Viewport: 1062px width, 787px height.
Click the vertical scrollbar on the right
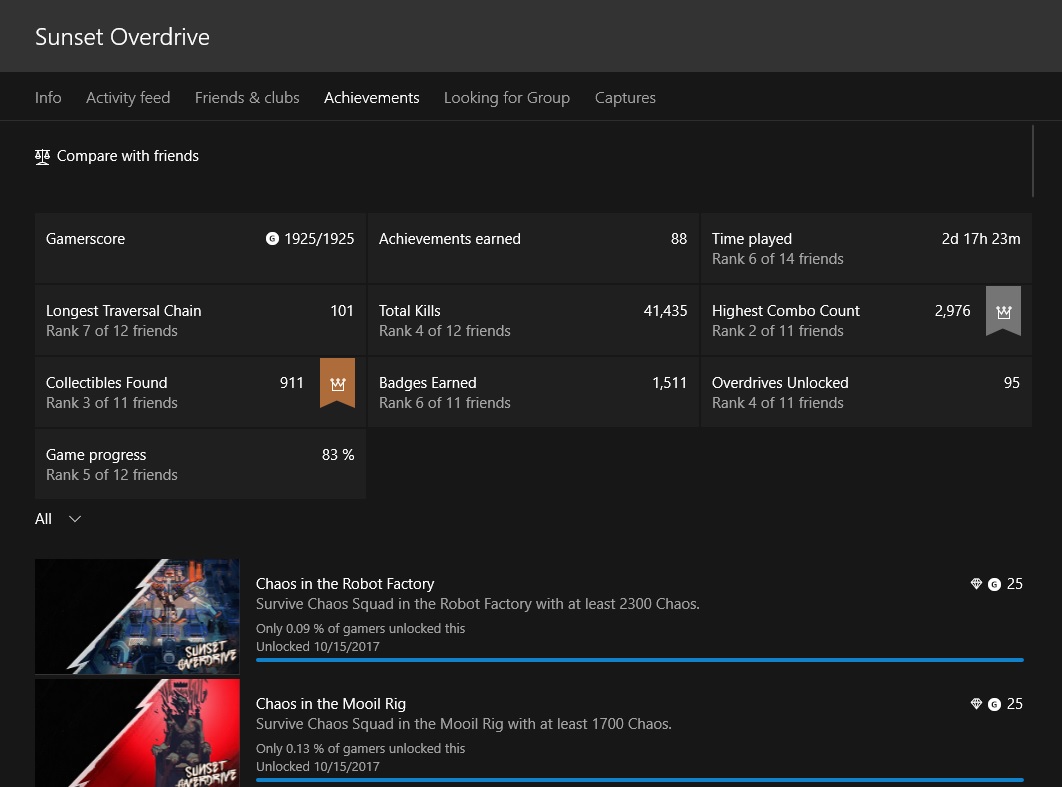[1033, 160]
